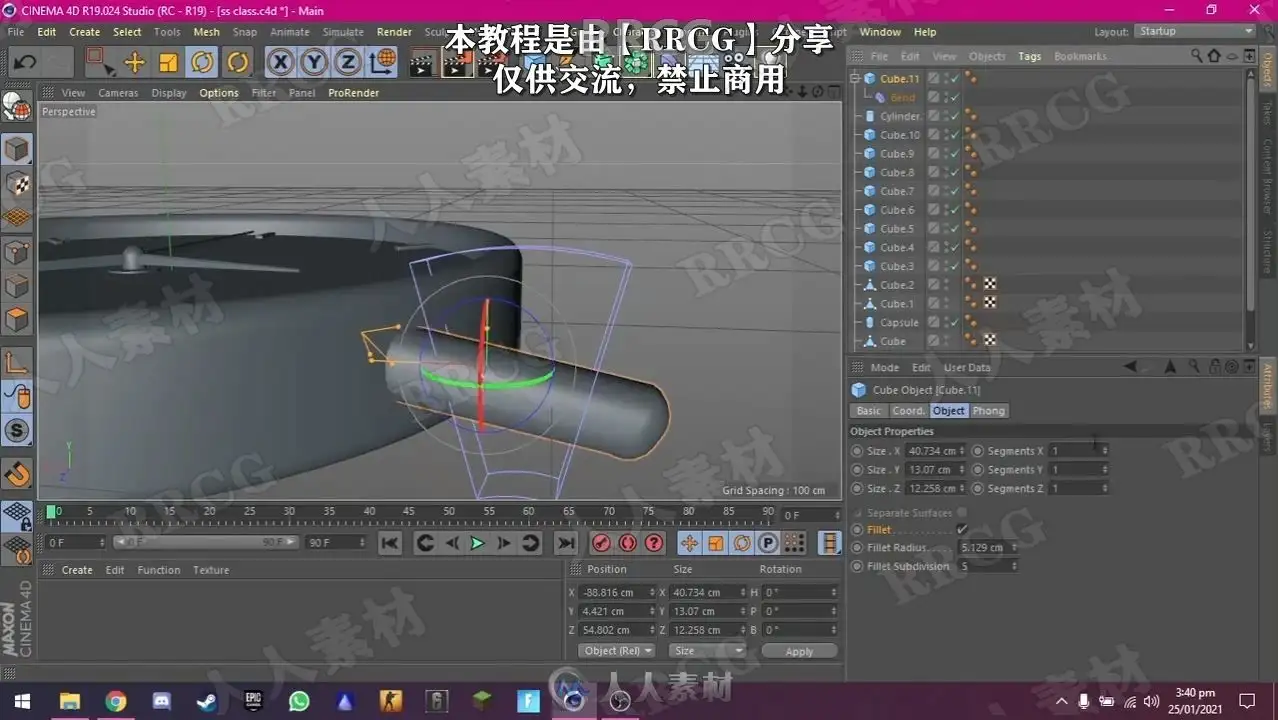Screen dimensions: 1278x720
Task: Click Tweak mouse icon in left toolbar
Action: point(17,397)
